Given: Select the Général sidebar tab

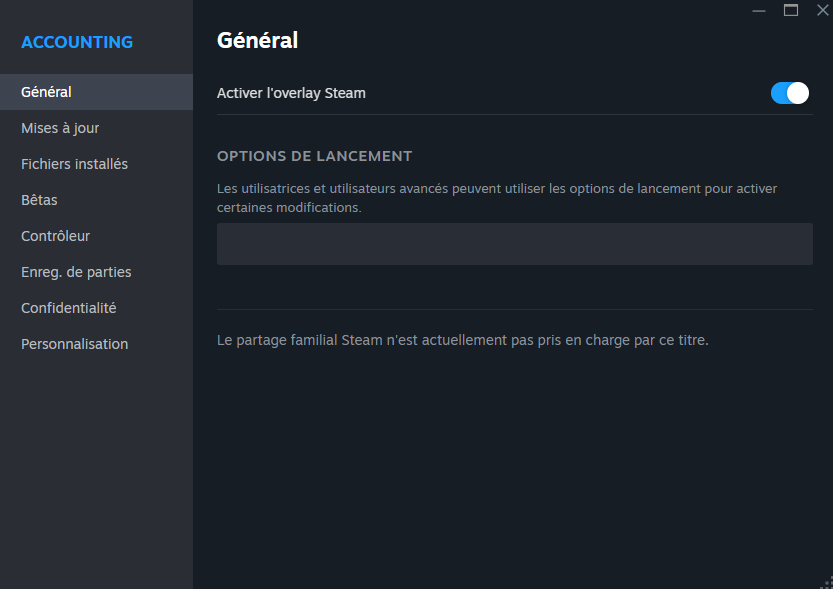Looking at the screenshot, I should [46, 92].
